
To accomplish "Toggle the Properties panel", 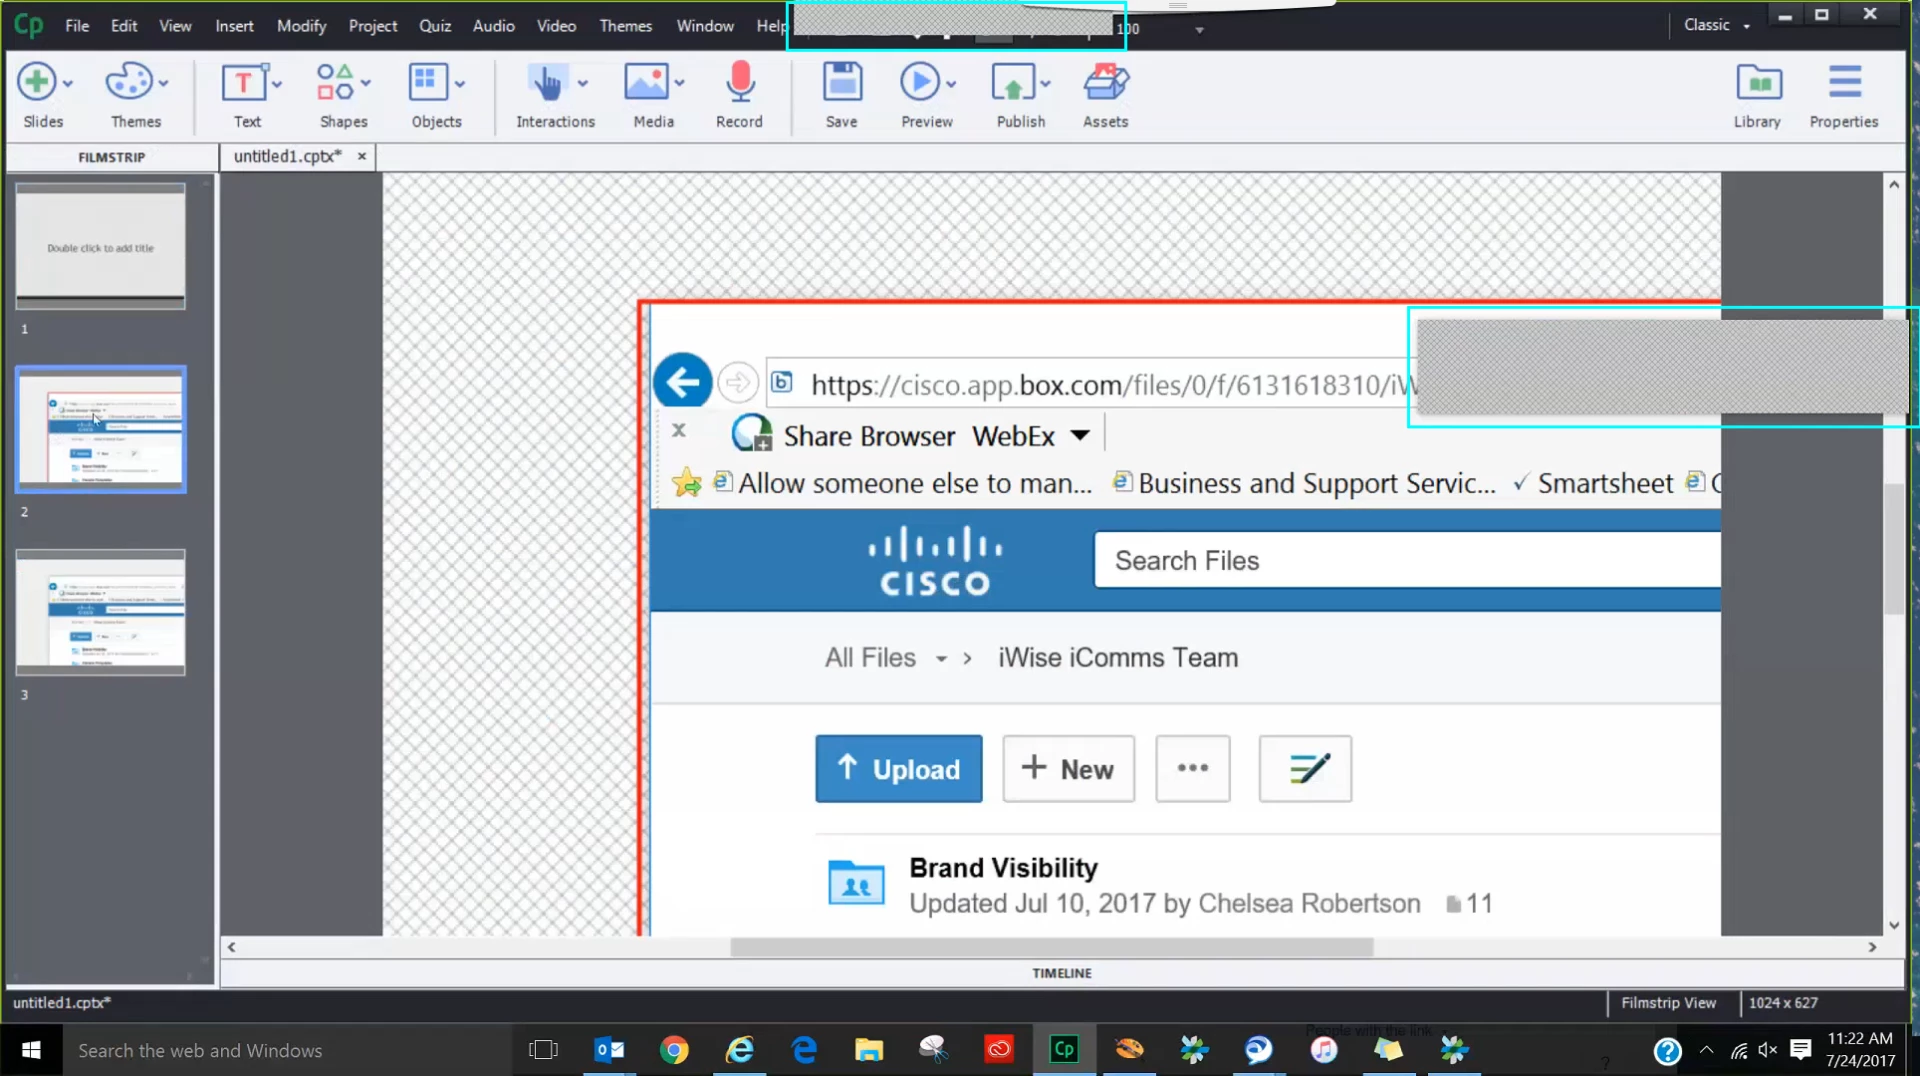I will (x=1845, y=82).
